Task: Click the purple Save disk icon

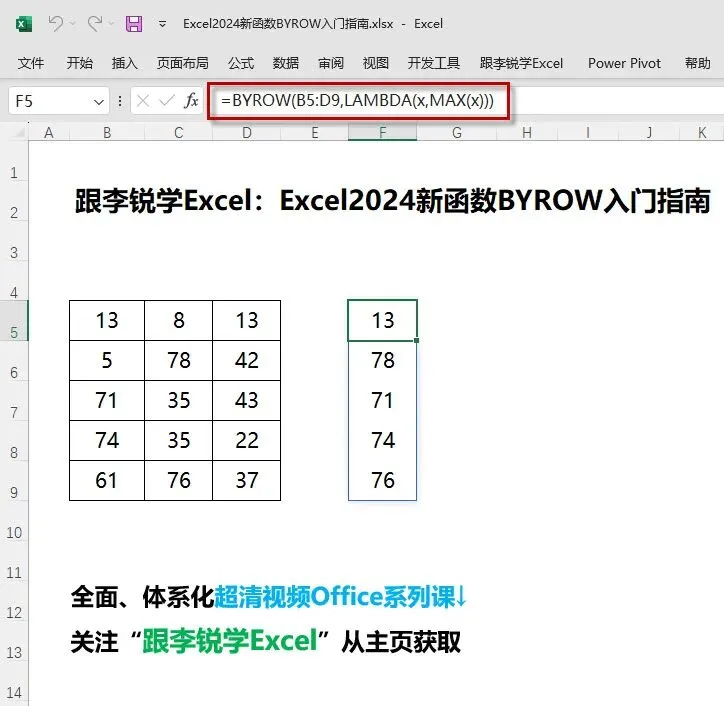Action: pyautogui.click(x=134, y=24)
